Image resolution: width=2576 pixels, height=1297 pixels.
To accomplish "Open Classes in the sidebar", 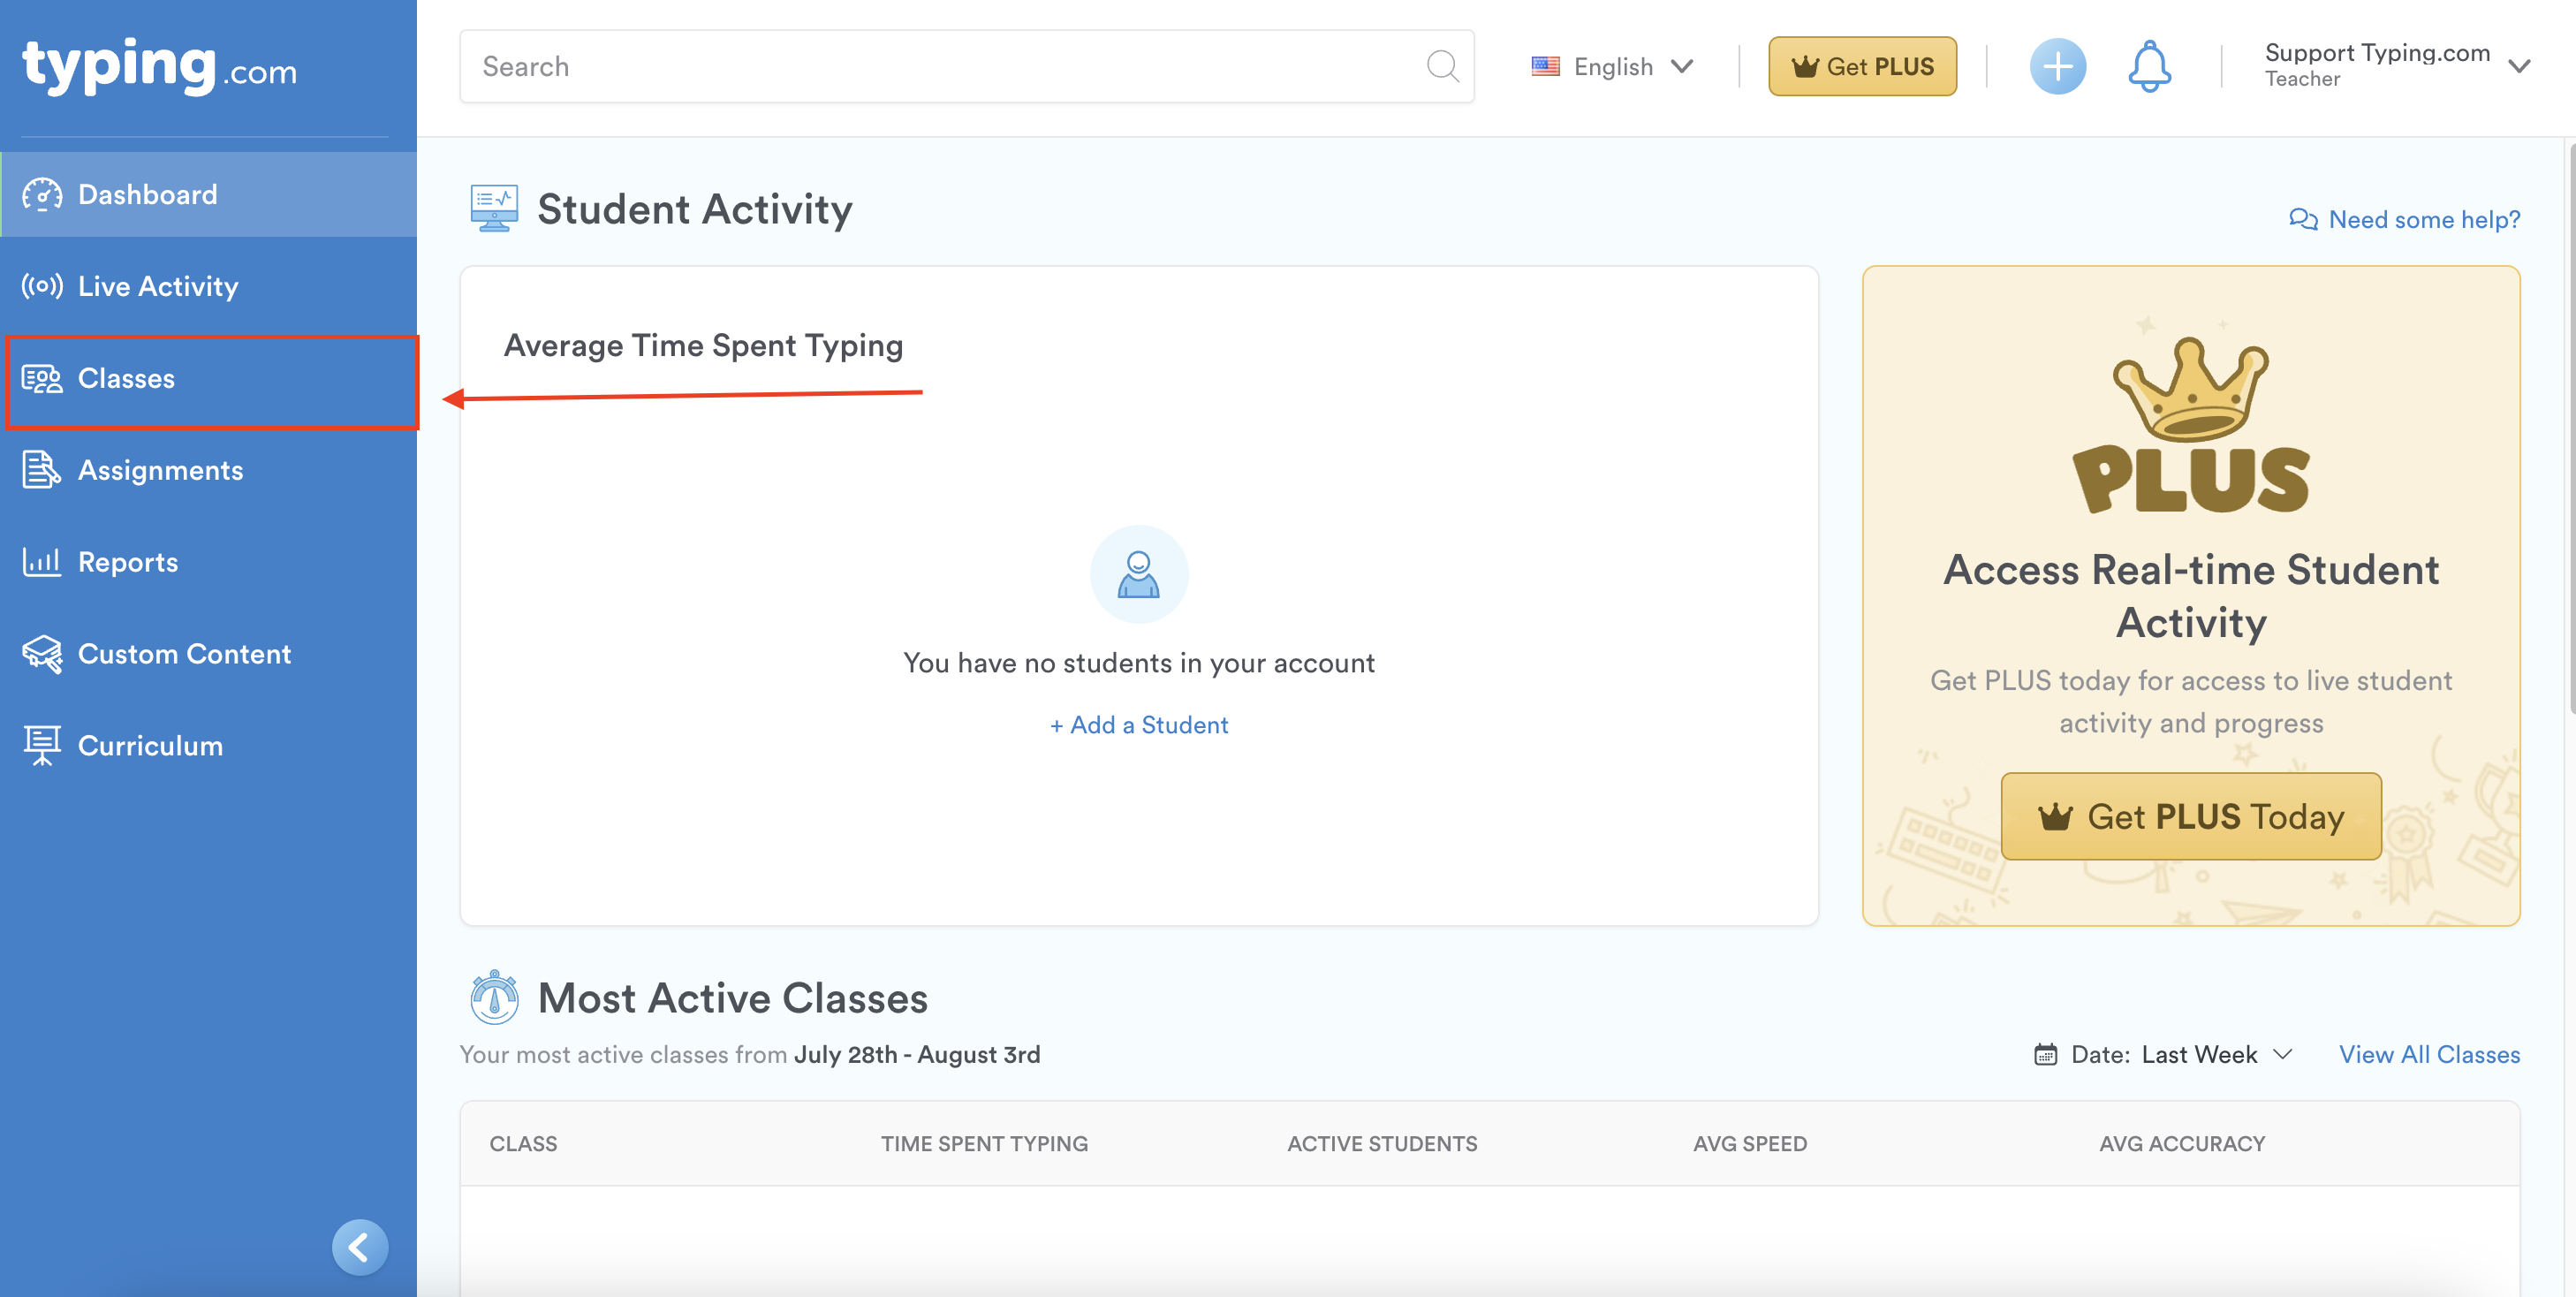I will tap(126, 379).
